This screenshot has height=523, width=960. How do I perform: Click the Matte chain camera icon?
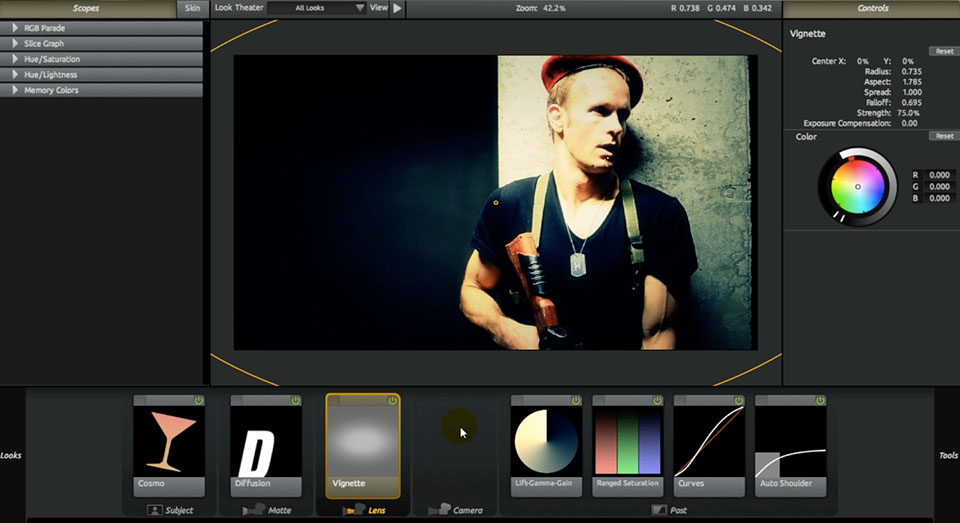(253, 510)
